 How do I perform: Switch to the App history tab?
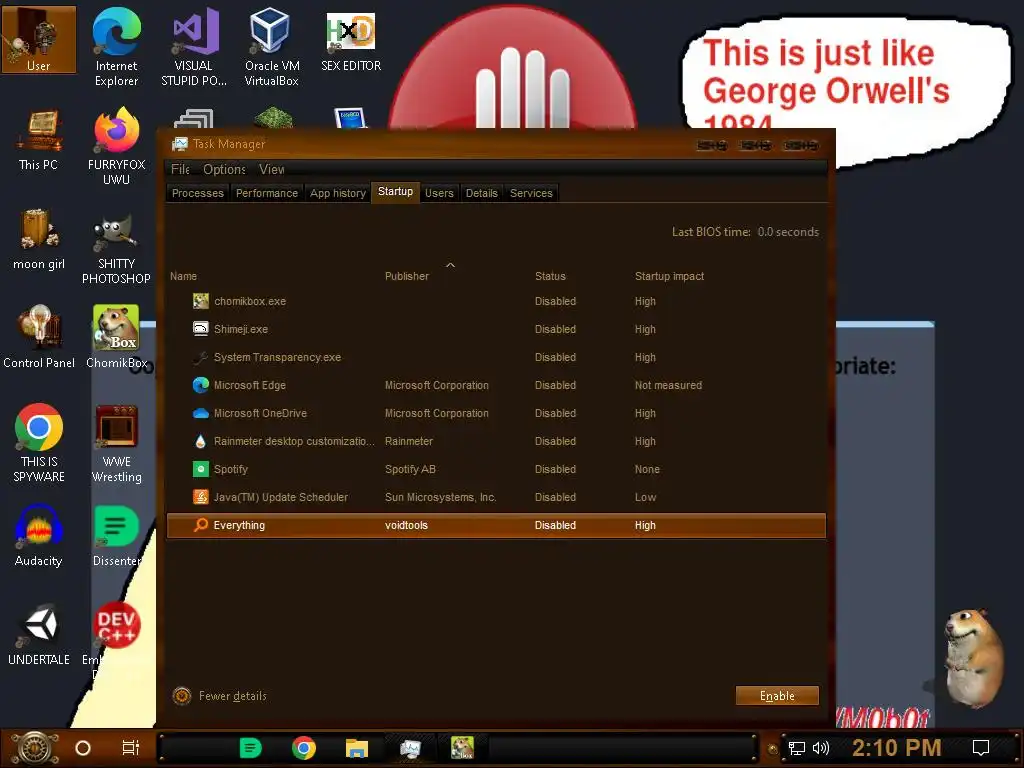(x=338, y=193)
